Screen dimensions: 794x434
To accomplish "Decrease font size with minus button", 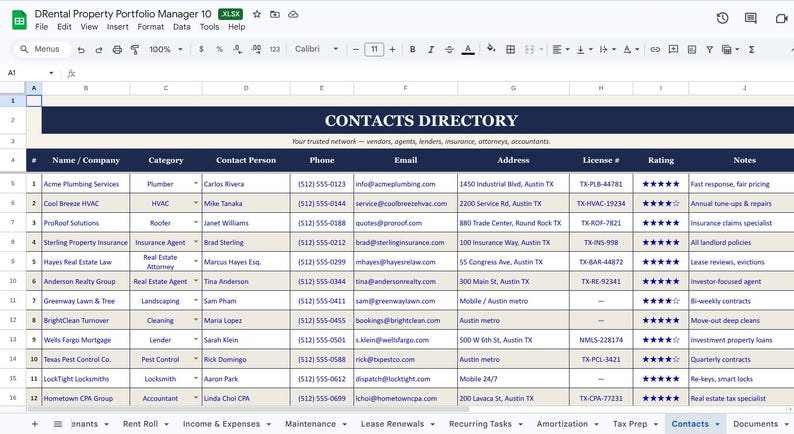I will pos(355,50).
